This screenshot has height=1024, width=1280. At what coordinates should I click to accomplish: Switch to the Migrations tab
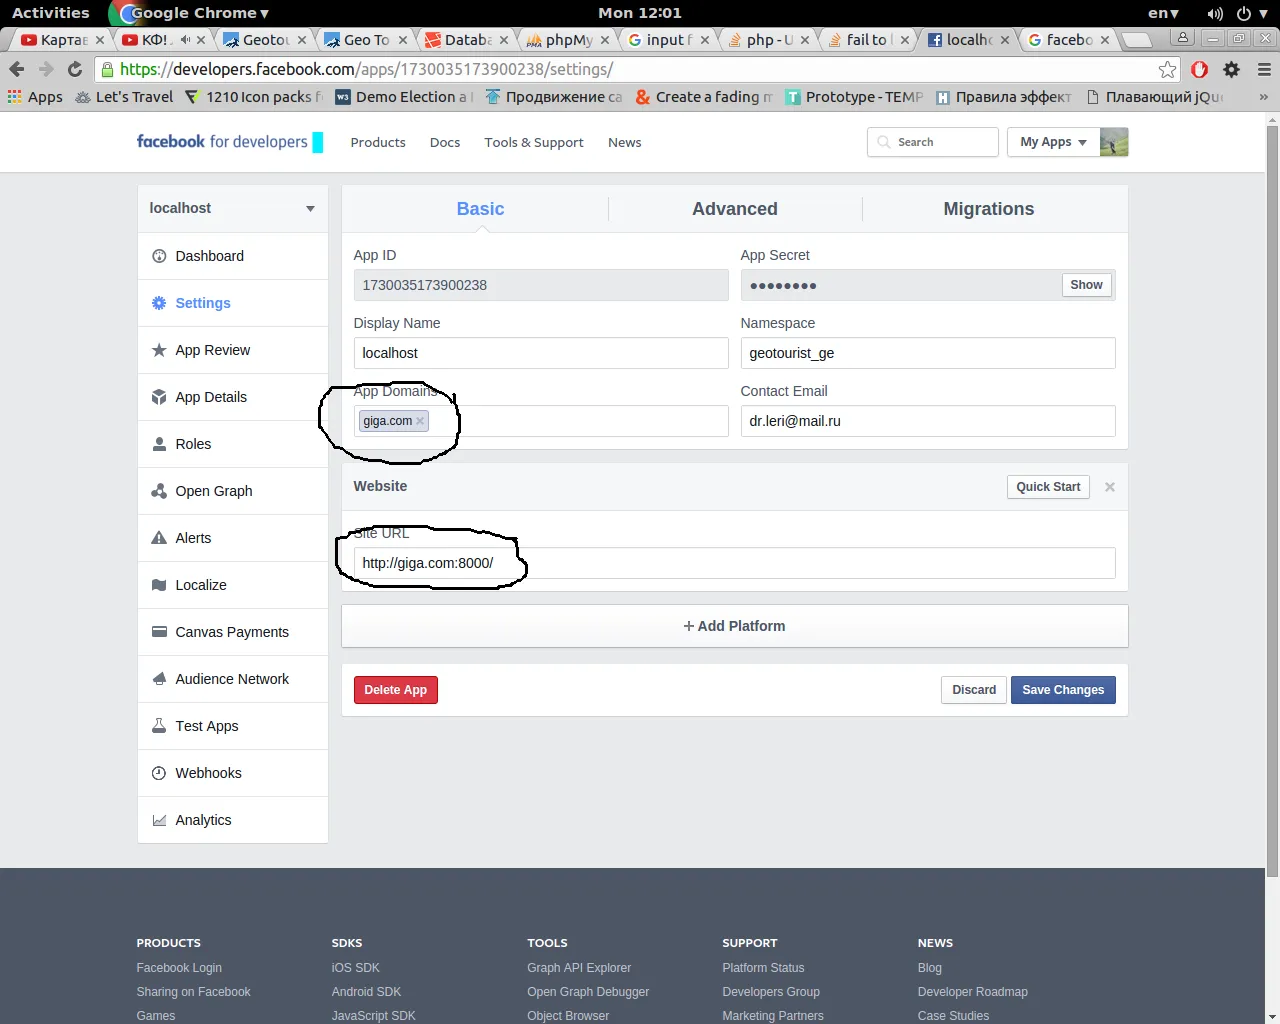click(989, 209)
